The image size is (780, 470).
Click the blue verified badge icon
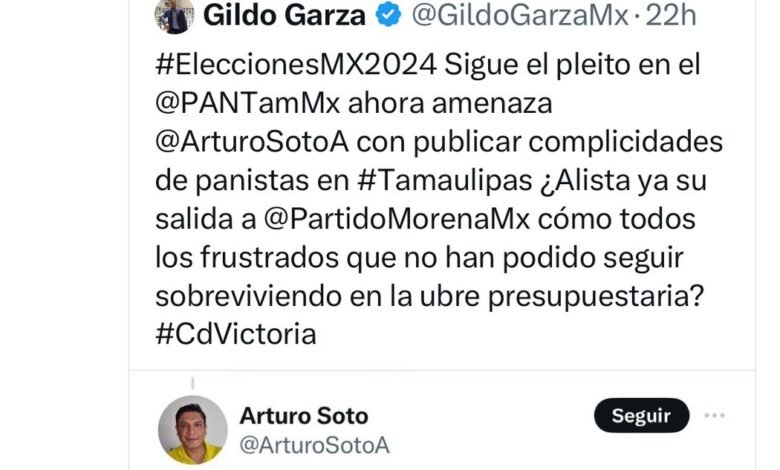(389, 15)
